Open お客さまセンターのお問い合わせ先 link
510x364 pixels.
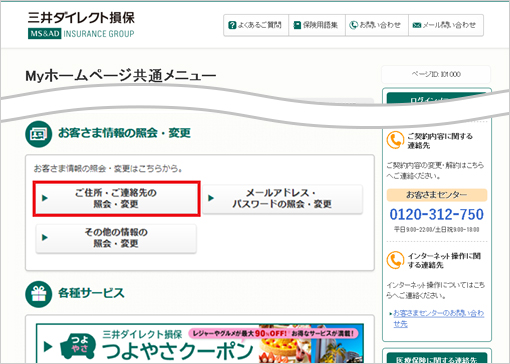point(438,318)
